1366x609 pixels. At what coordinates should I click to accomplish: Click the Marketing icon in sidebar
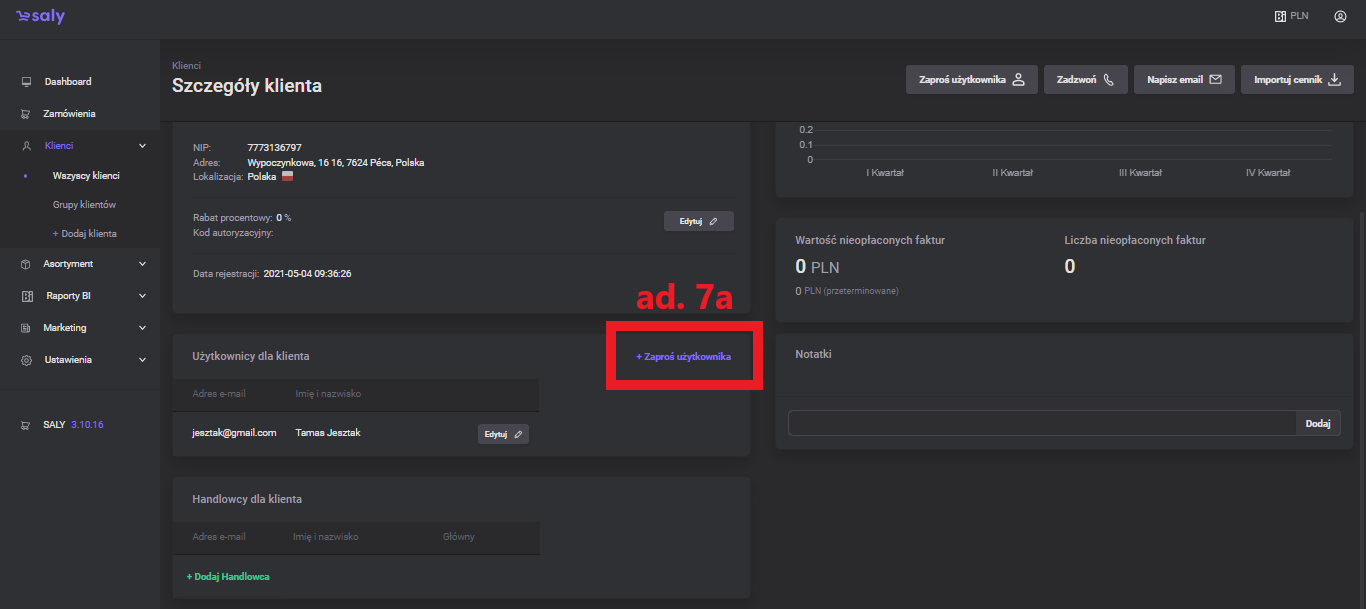pos(26,328)
